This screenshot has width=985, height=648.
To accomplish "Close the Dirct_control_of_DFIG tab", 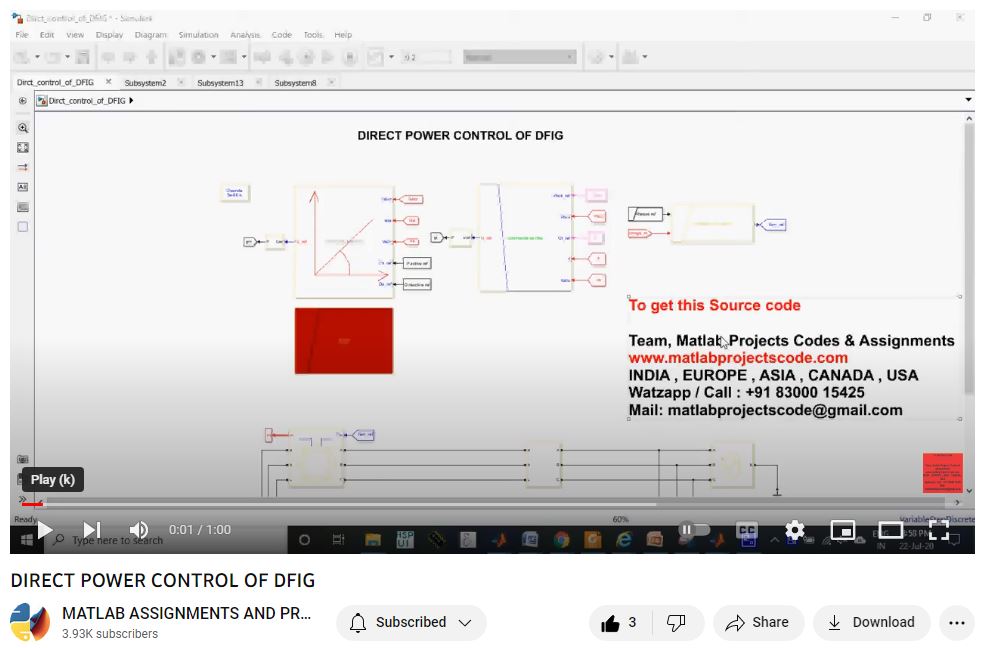I will click(x=108, y=82).
